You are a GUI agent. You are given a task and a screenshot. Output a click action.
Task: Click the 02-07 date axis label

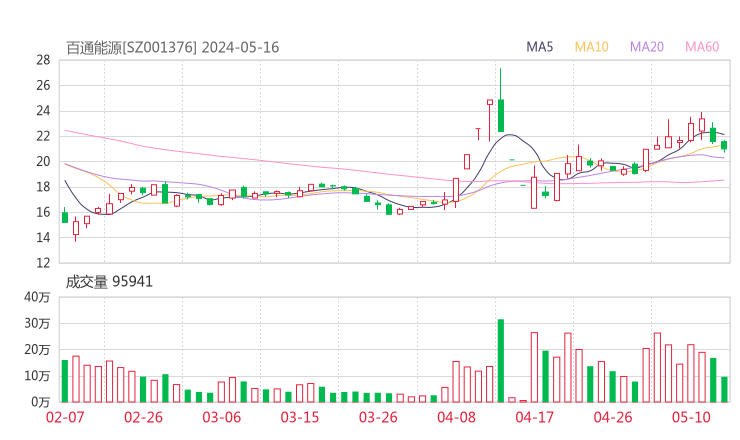pos(65,417)
